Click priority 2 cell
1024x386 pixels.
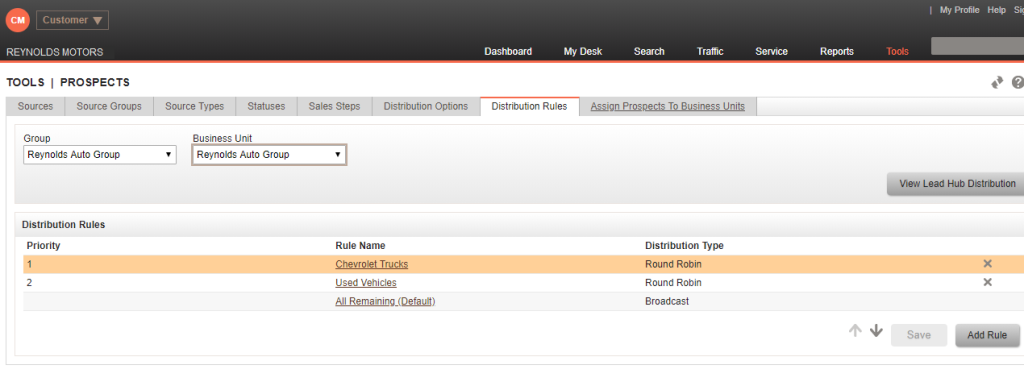29,282
